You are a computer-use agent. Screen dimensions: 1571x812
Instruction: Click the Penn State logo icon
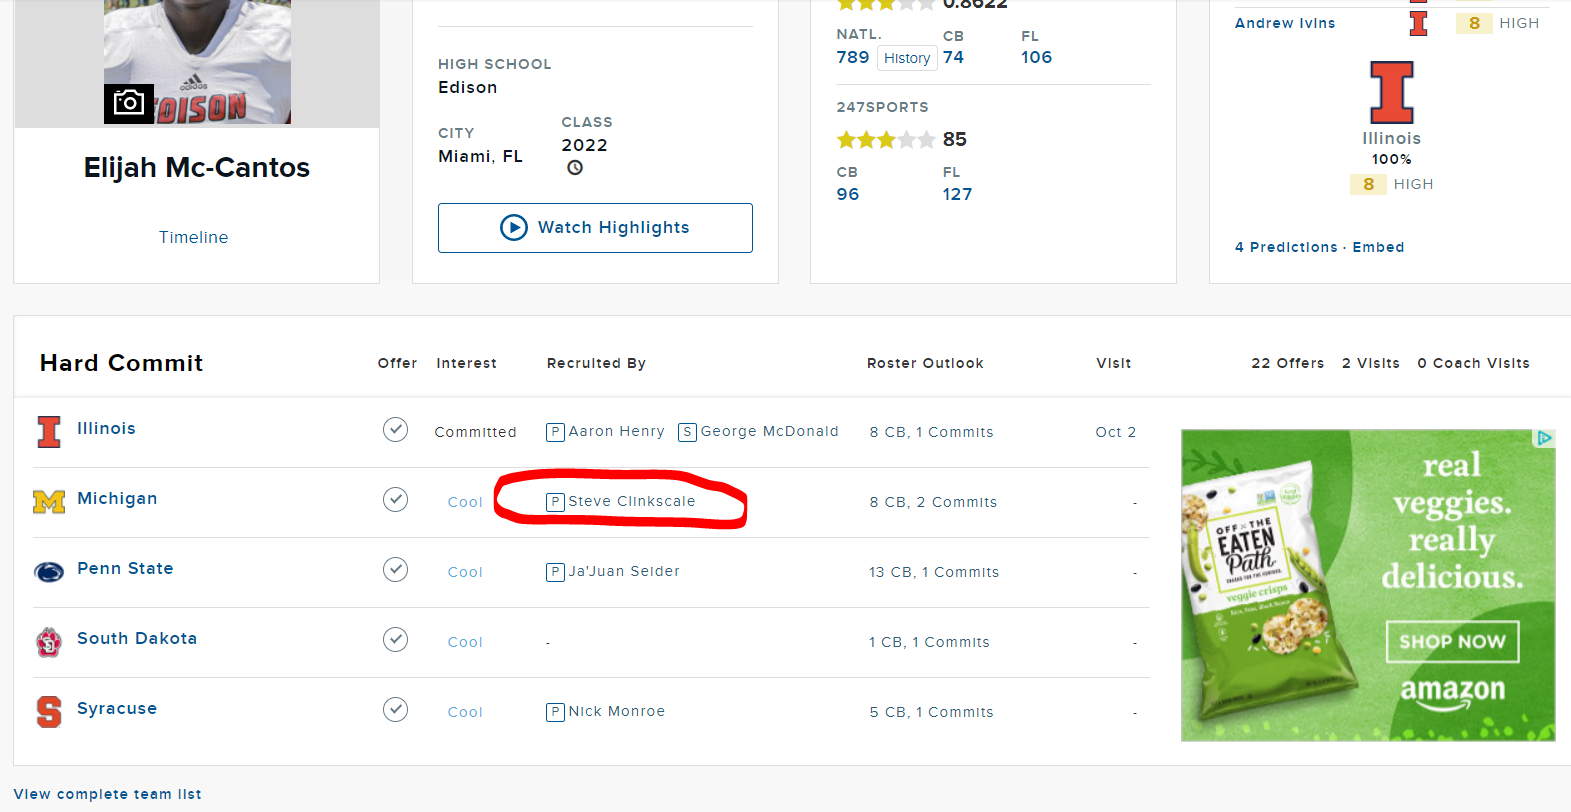pyautogui.click(x=49, y=571)
